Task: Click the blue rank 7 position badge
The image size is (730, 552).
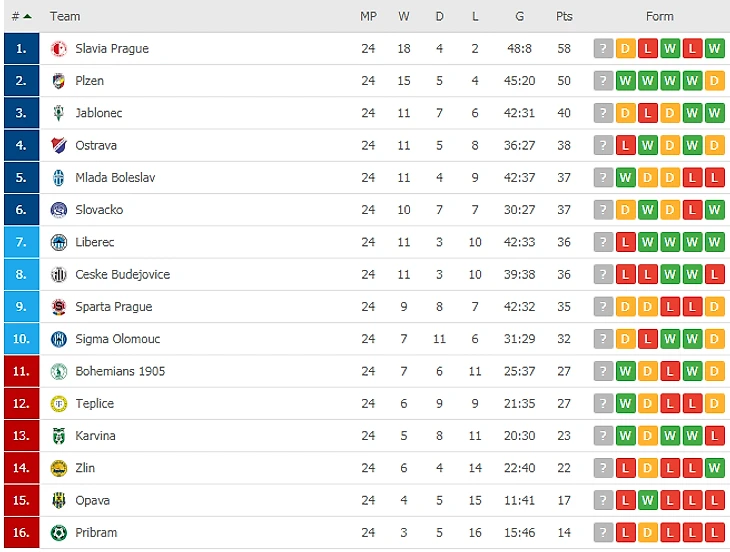Action: [x=21, y=242]
